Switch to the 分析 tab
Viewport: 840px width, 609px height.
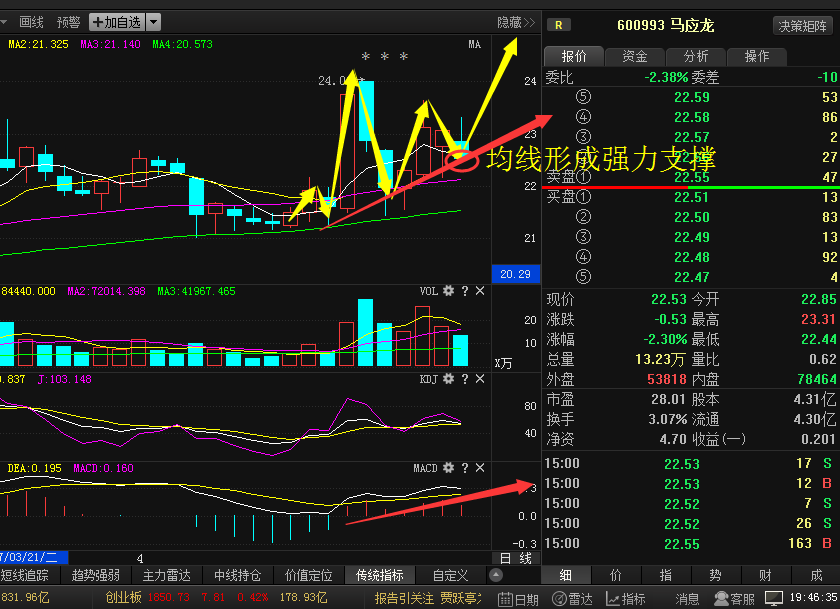click(696, 56)
